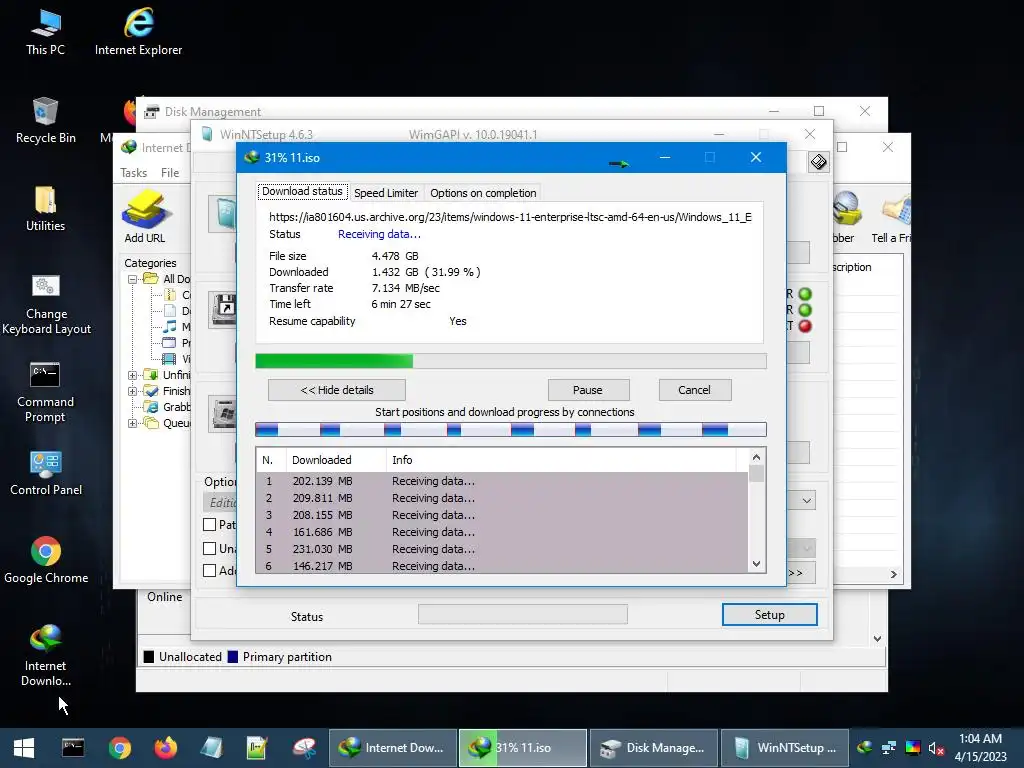Expand the Finished category in IDM

133,392
